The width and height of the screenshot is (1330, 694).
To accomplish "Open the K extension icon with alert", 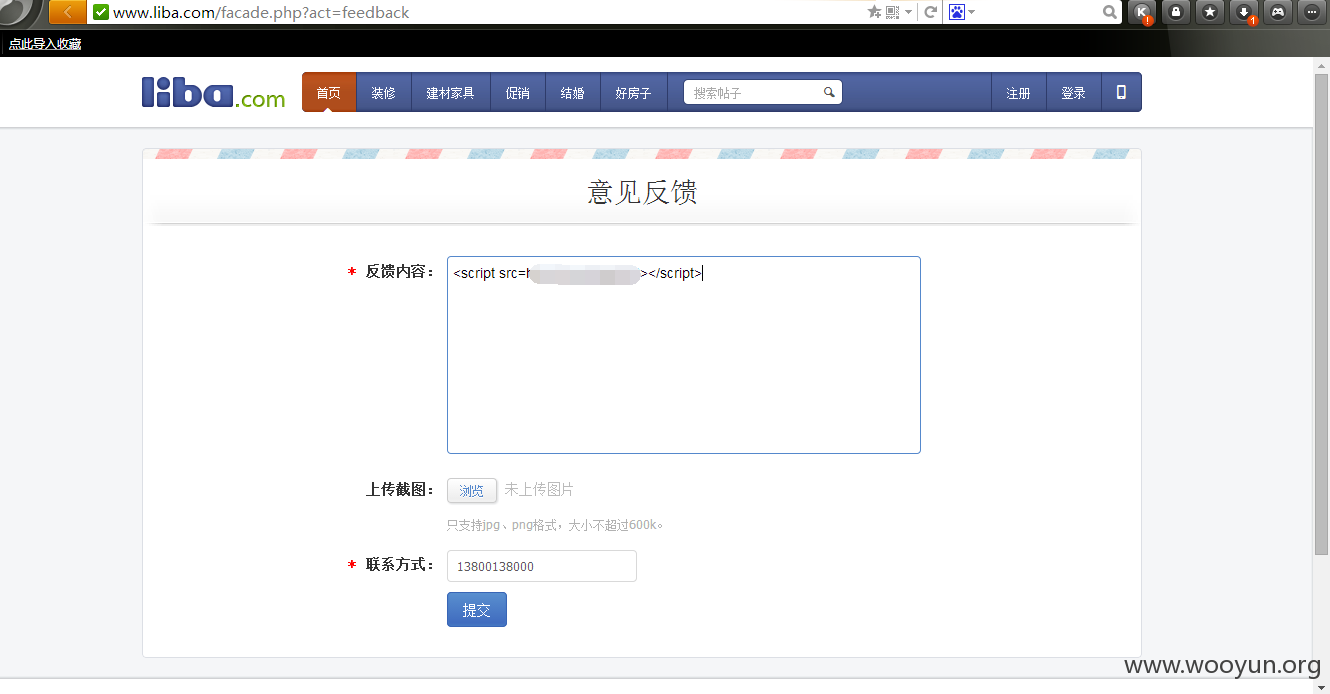I will [1141, 12].
